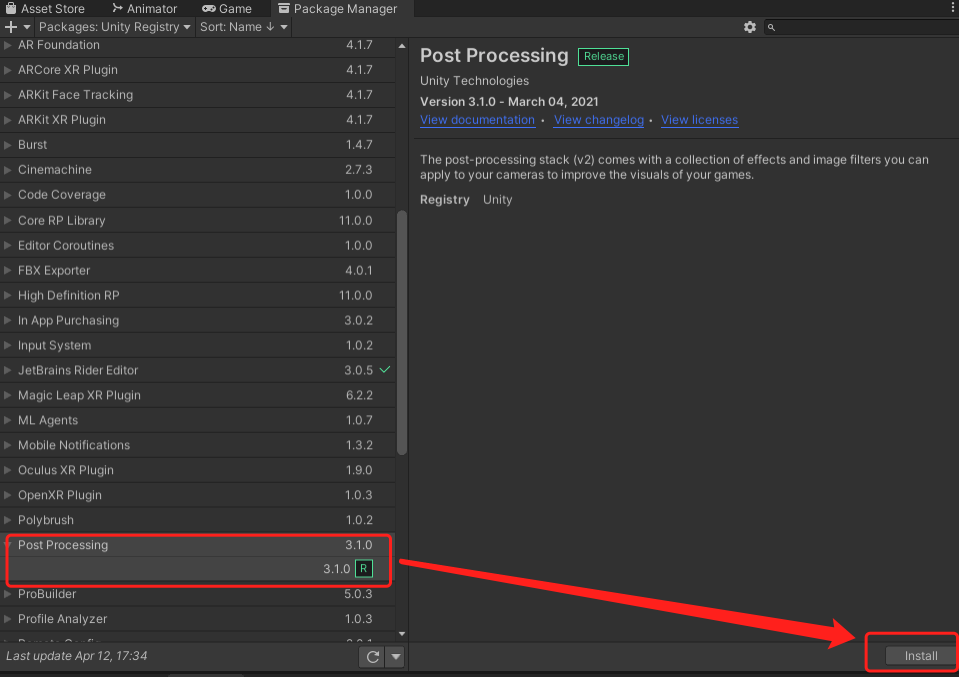The image size is (959, 677).
Task: Select the Mobile Notifications package
Action: (198, 445)
